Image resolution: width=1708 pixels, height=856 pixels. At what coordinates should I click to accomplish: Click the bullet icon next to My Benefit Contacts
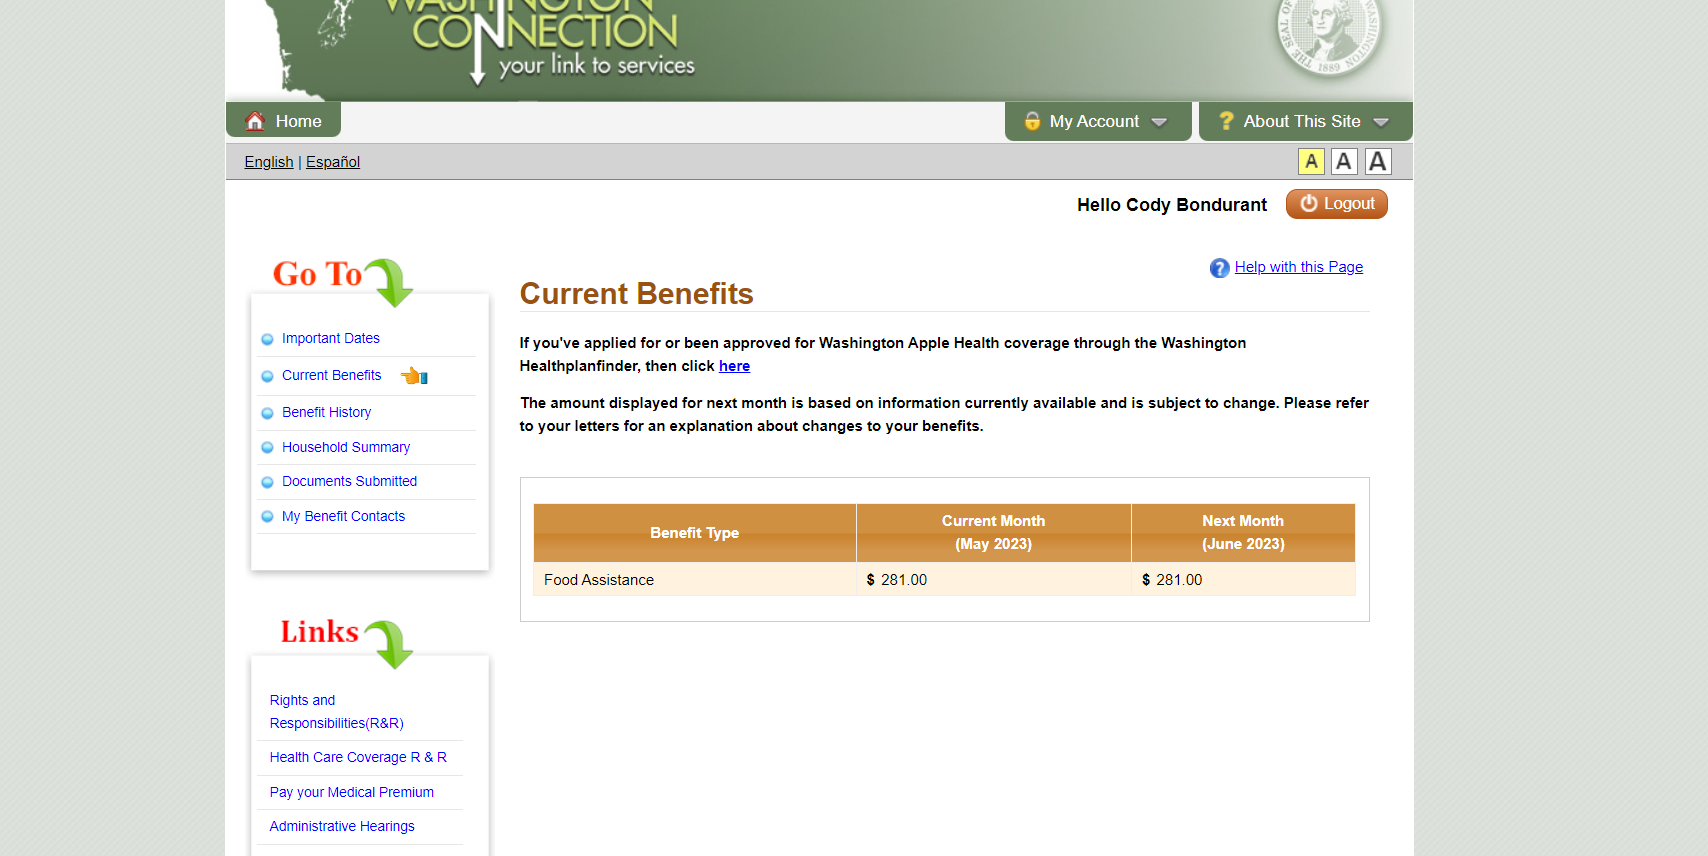267,517
